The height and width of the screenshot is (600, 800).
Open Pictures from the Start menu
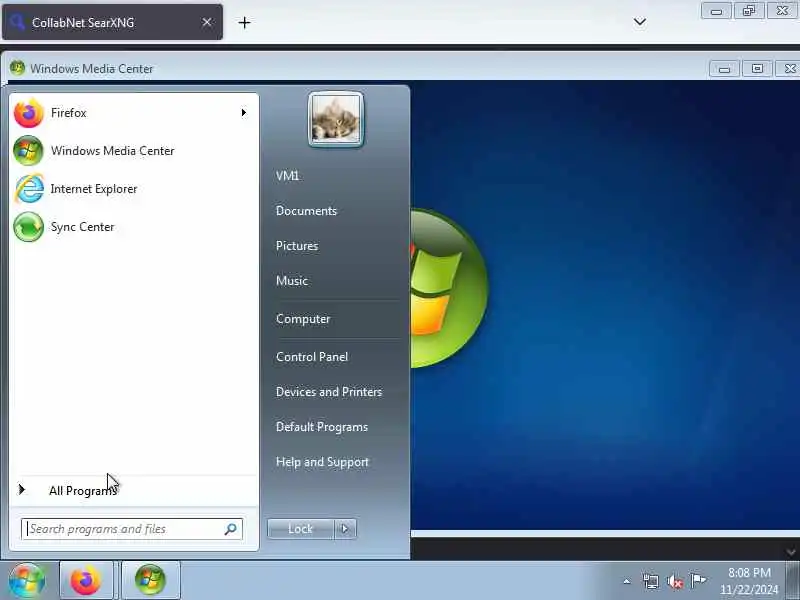click(x=297, y=246)
